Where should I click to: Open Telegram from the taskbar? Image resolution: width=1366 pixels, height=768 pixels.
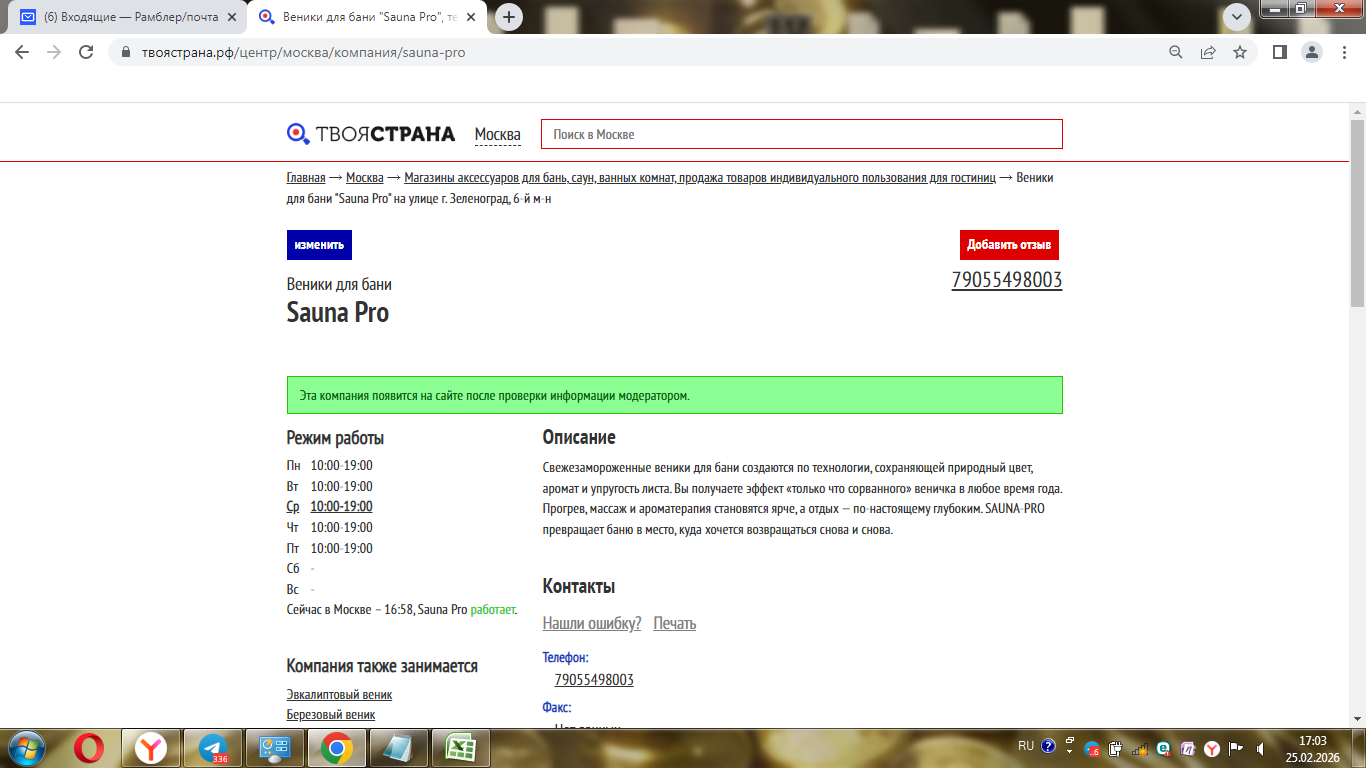click(213, 747)
